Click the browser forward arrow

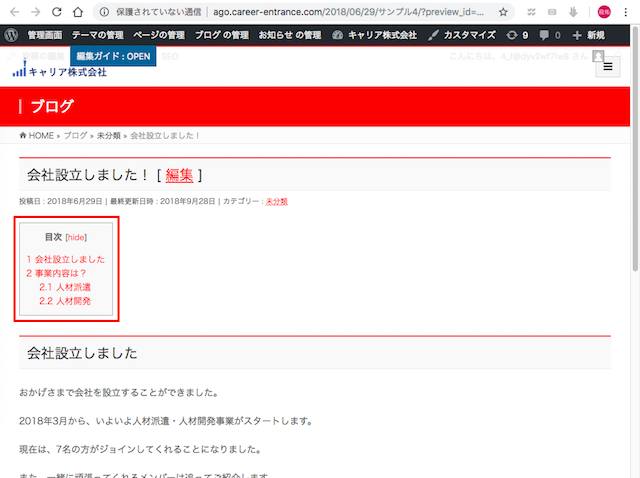pyautogui.click(x=36, y=12)
